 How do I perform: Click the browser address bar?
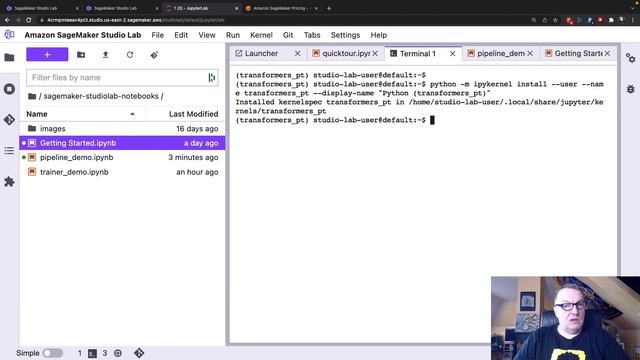point(282,20)
